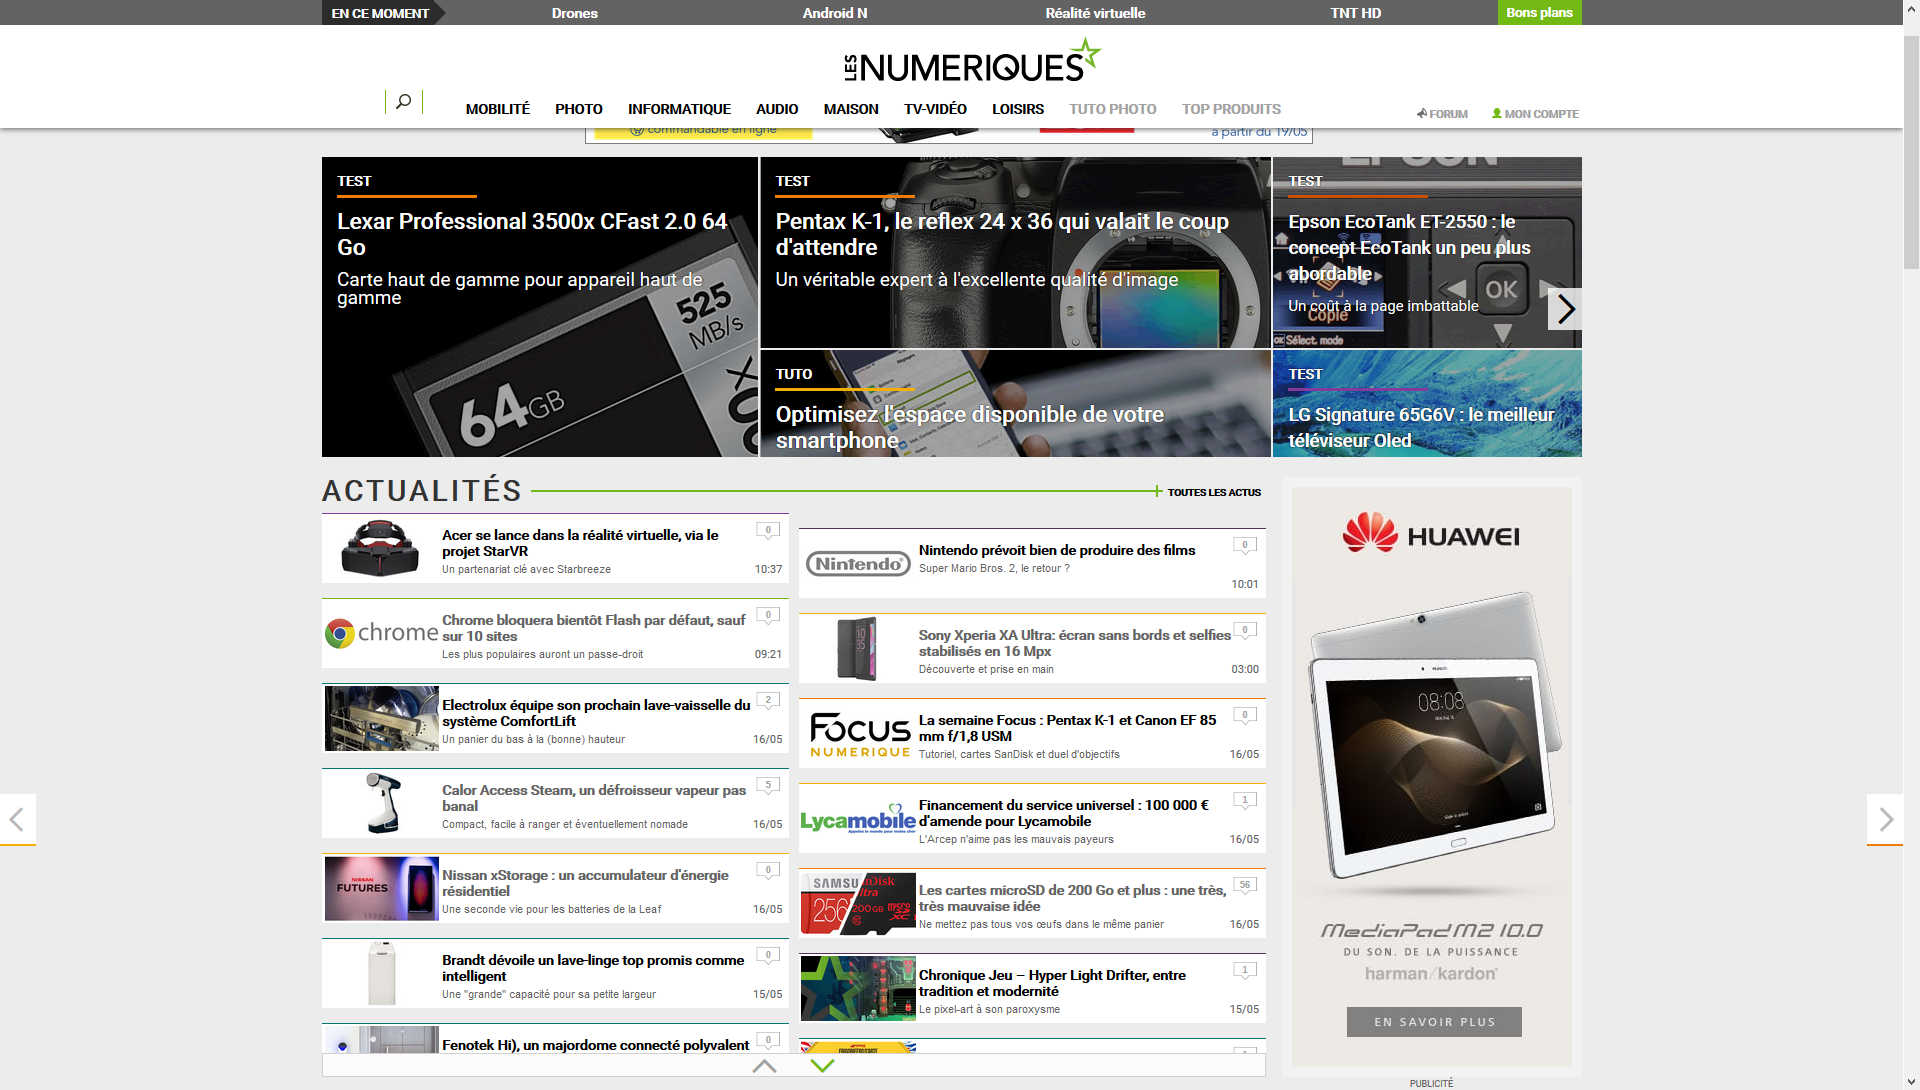Open Sony Xperia XA Ultra headline
This screenshot has width=1920, height=1090.
pyautogui.click(x=1075, y=643)
